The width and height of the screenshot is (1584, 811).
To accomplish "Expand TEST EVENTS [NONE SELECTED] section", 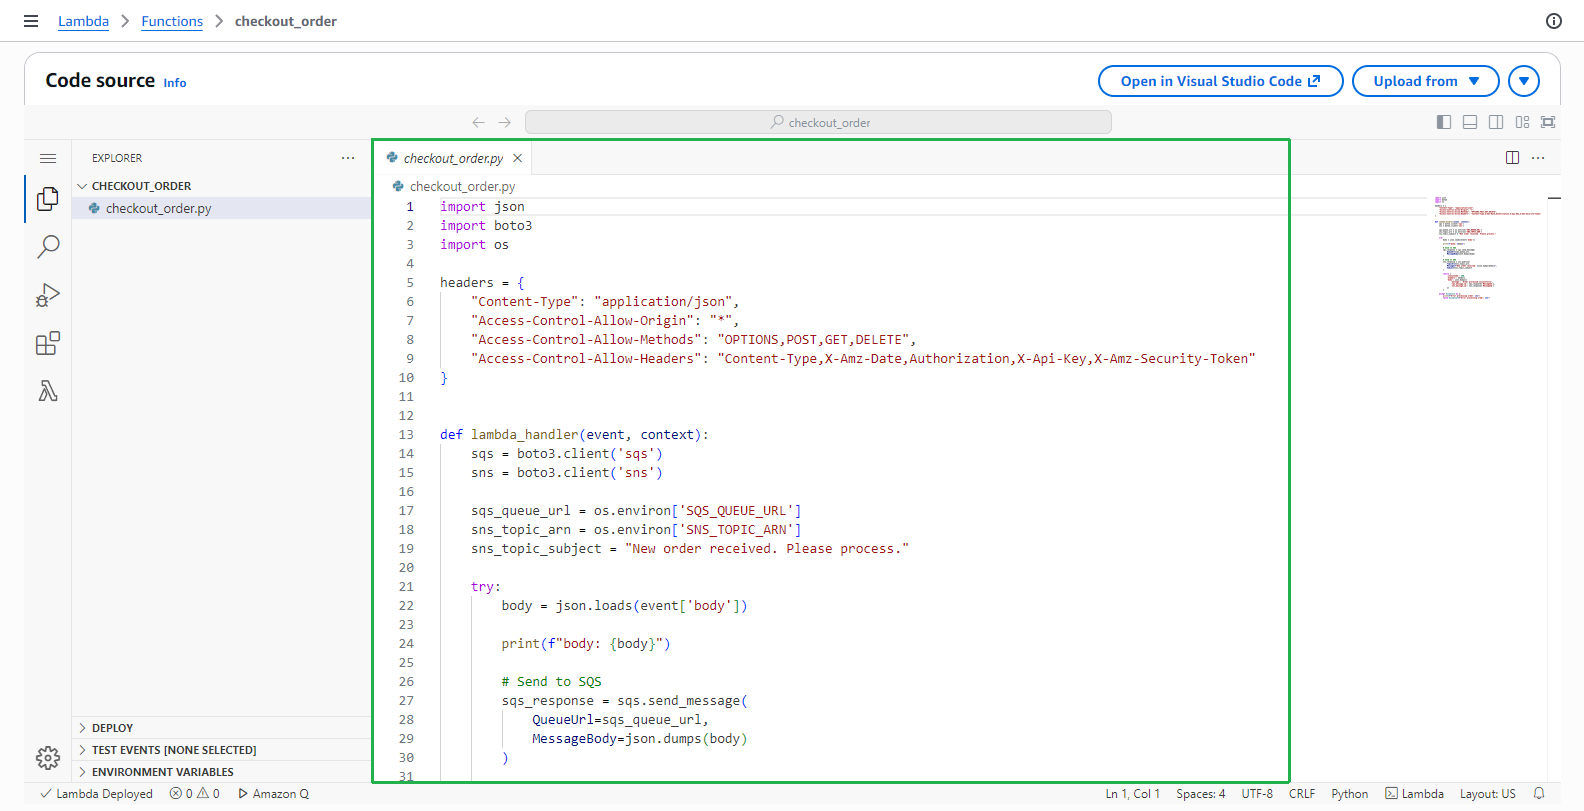I will coord(220,750).
